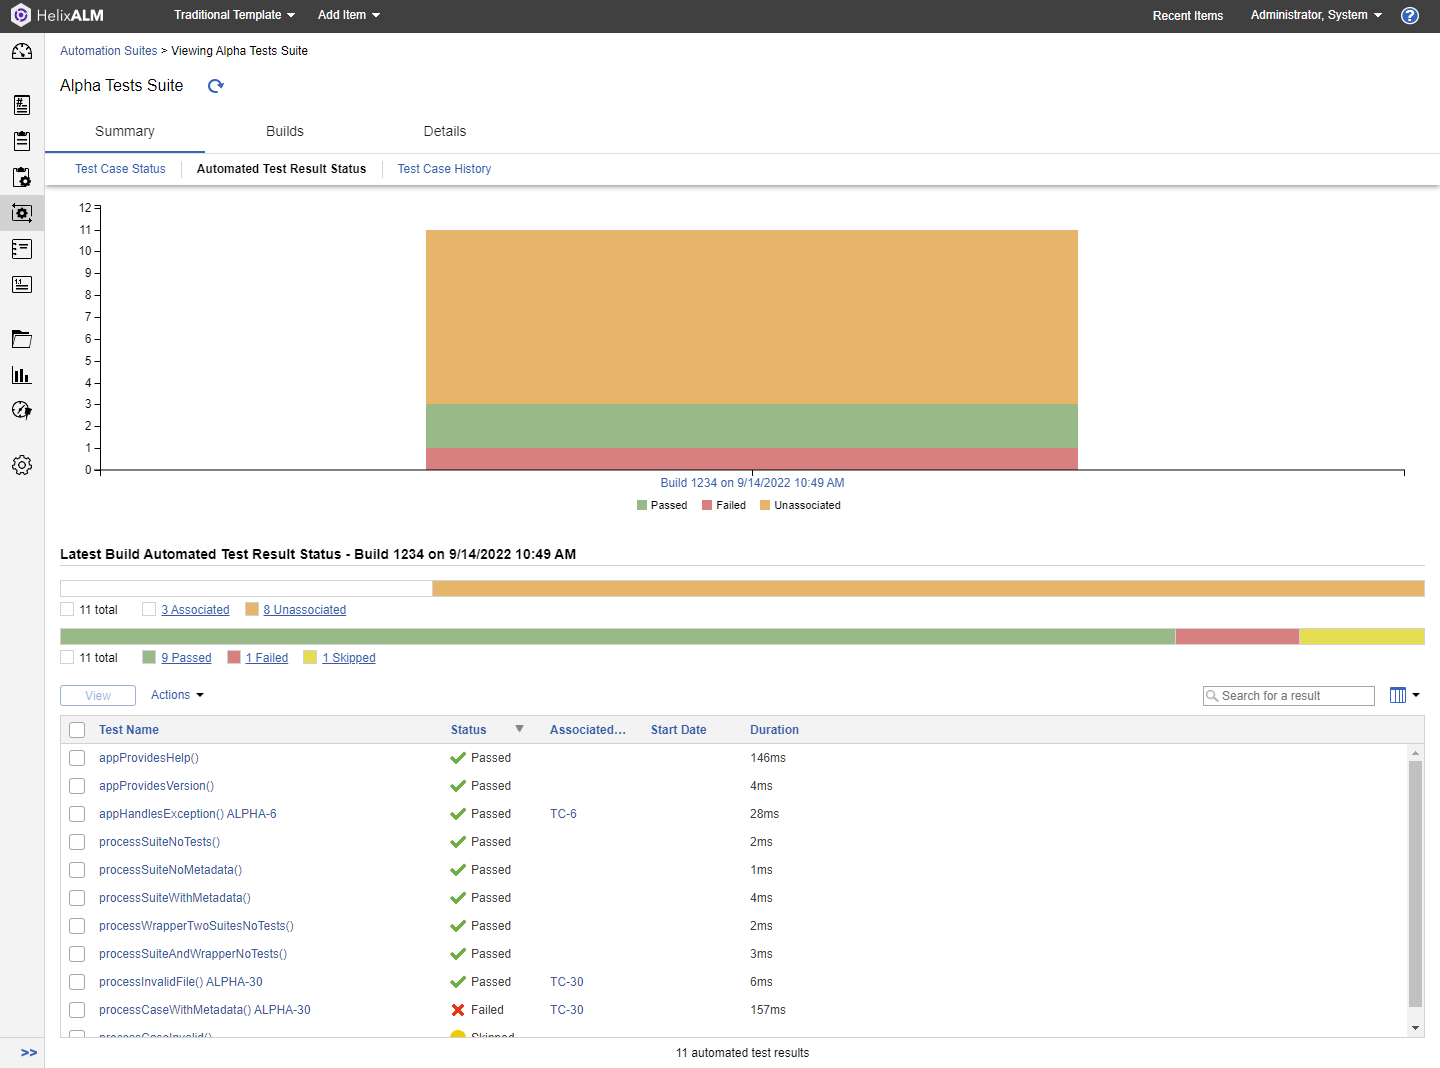Expand the sidebar with the double-arrow icon
Image resolution: width=1440 pixels, height=1068 pixels.
click(29, 1052)
